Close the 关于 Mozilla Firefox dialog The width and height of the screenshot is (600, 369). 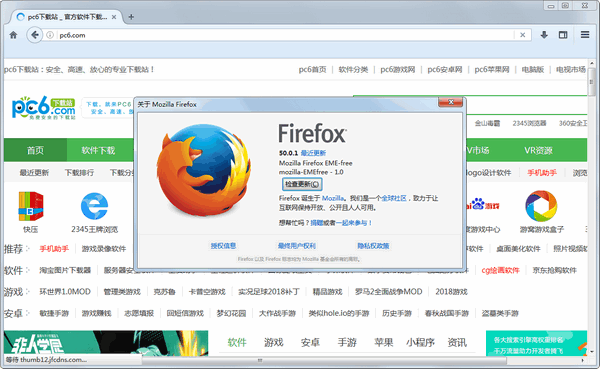pos(450,102)
